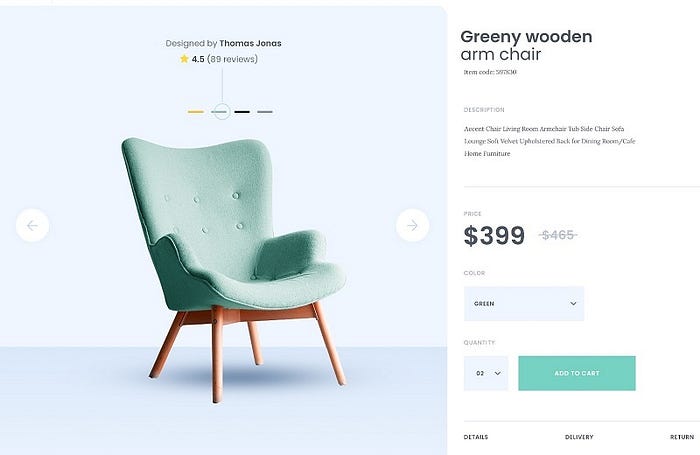Click the quantity dropdown chevron
This screenshot has width=700, height=455.
pos(498,373)
